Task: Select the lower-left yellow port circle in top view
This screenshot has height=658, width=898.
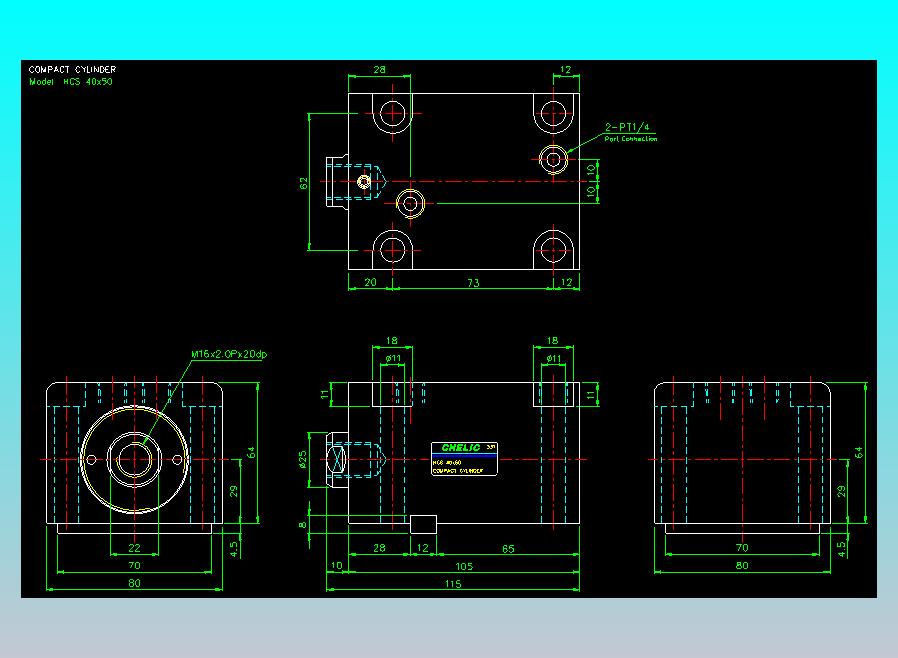Action: pos(410,203)
